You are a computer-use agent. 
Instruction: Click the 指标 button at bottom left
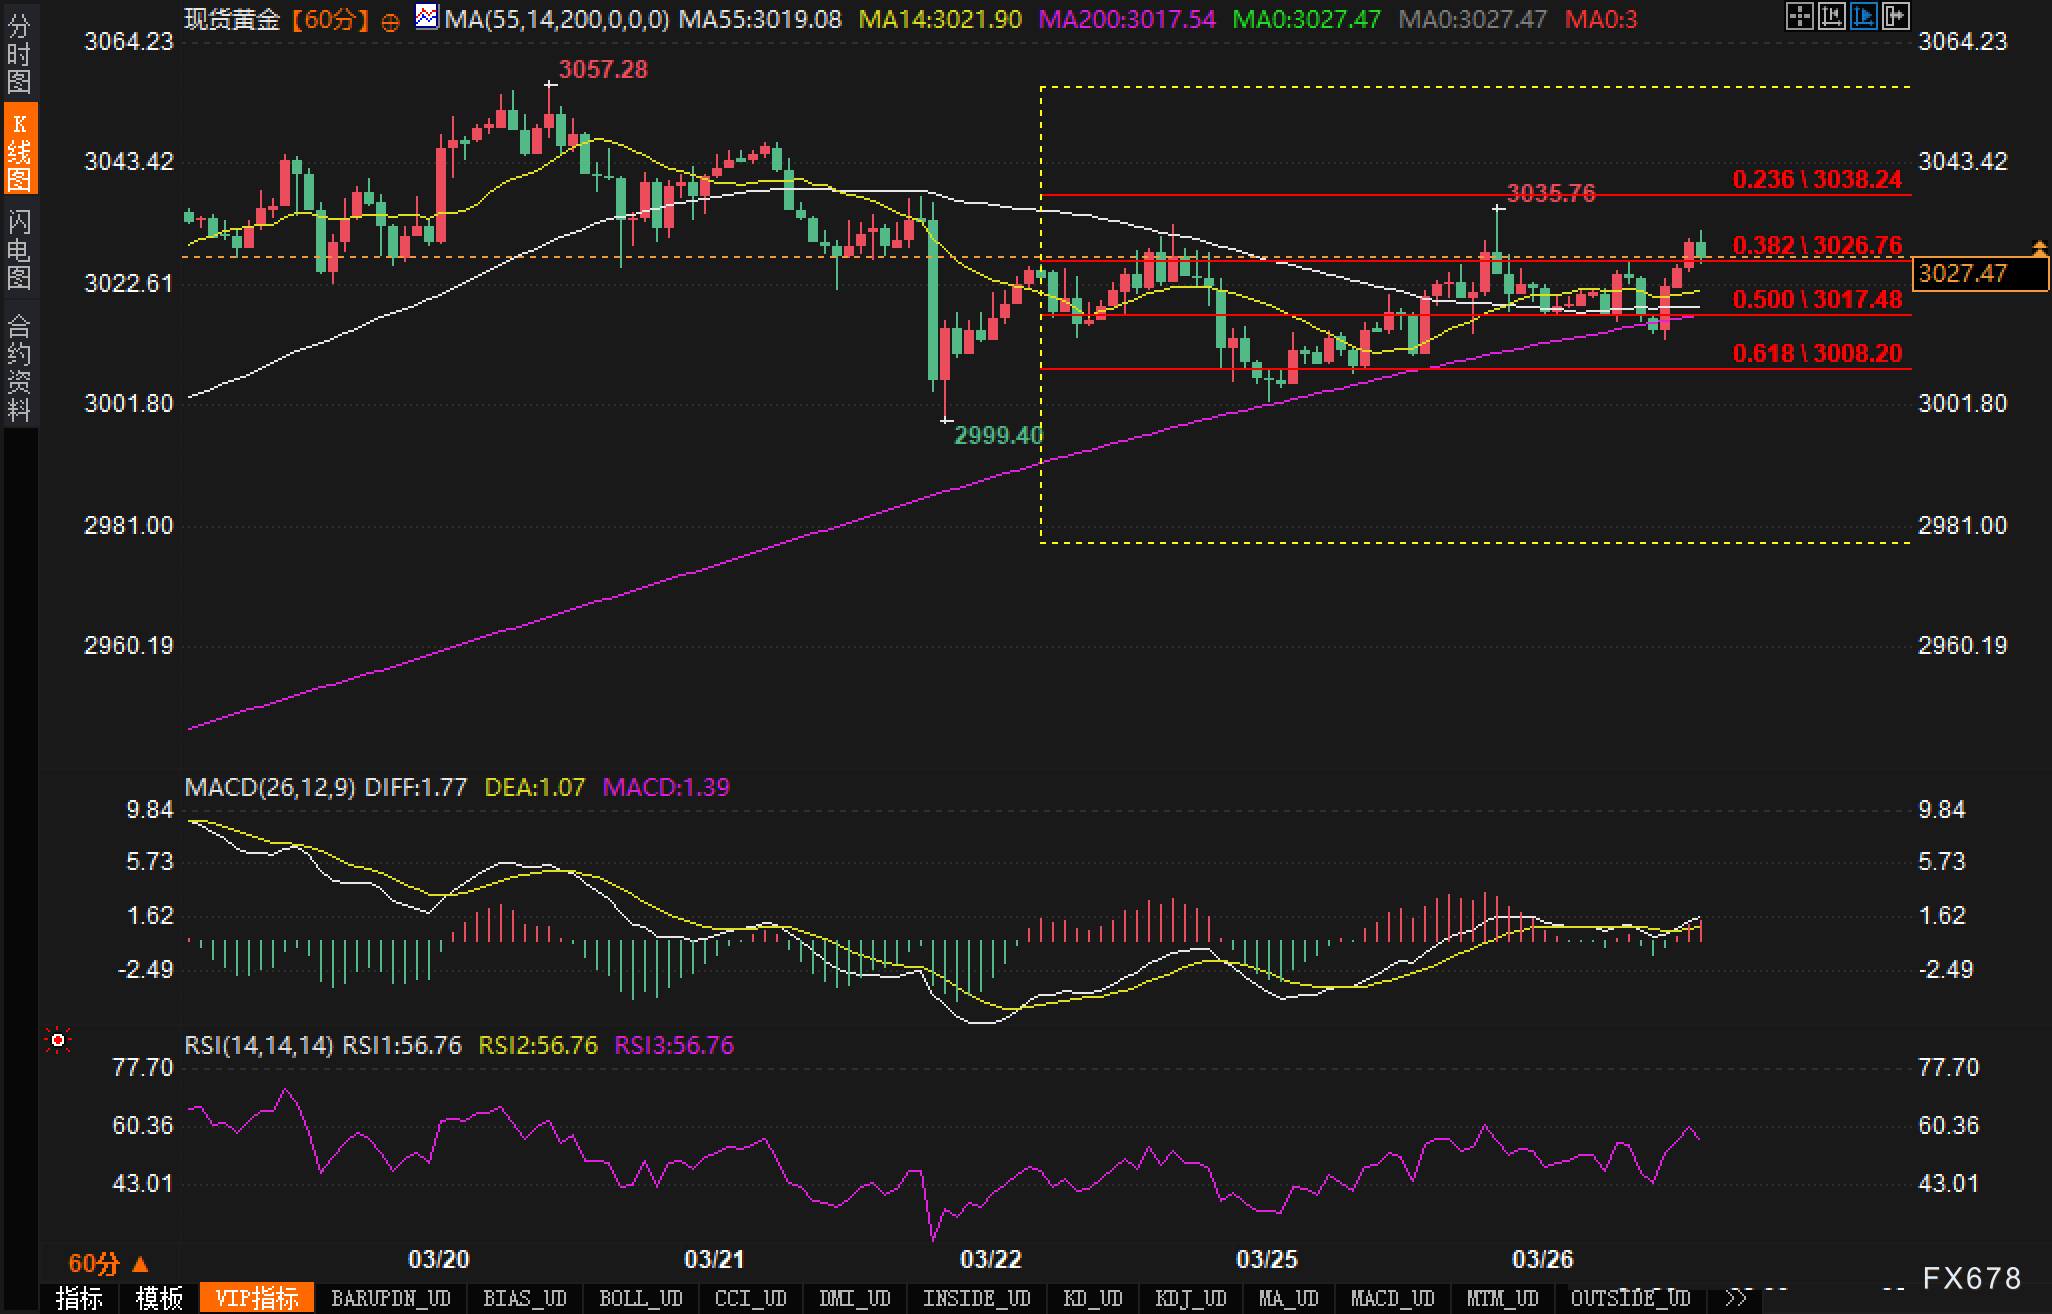[80, 1298]
